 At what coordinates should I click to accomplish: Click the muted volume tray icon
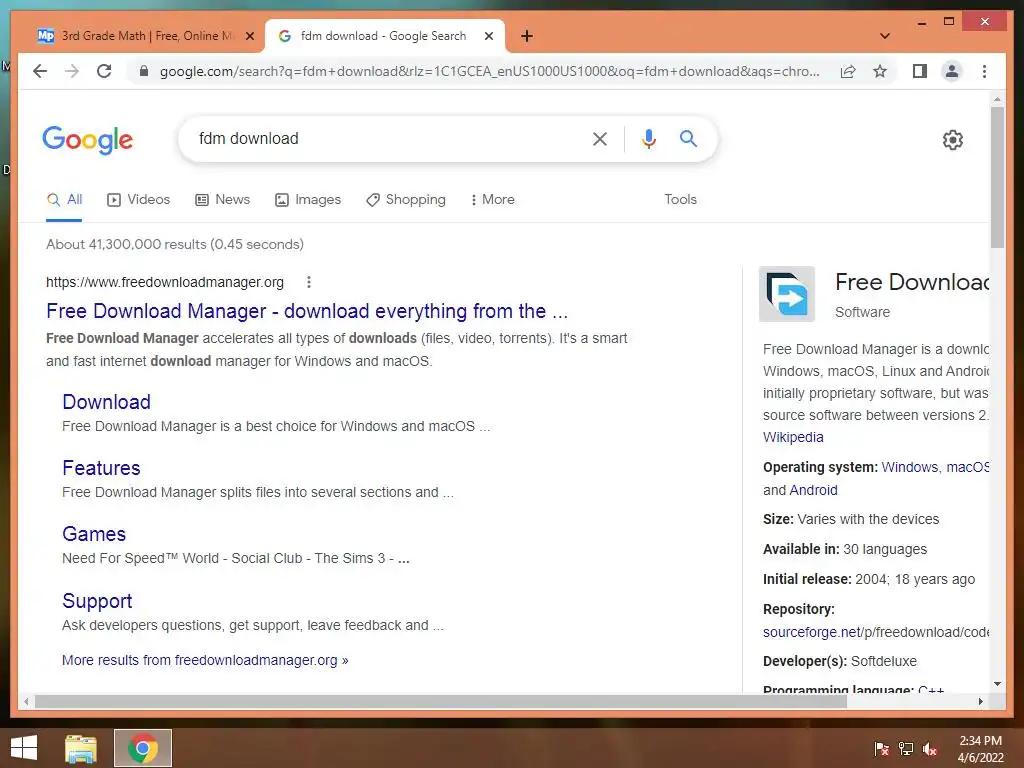coord(930,748)
